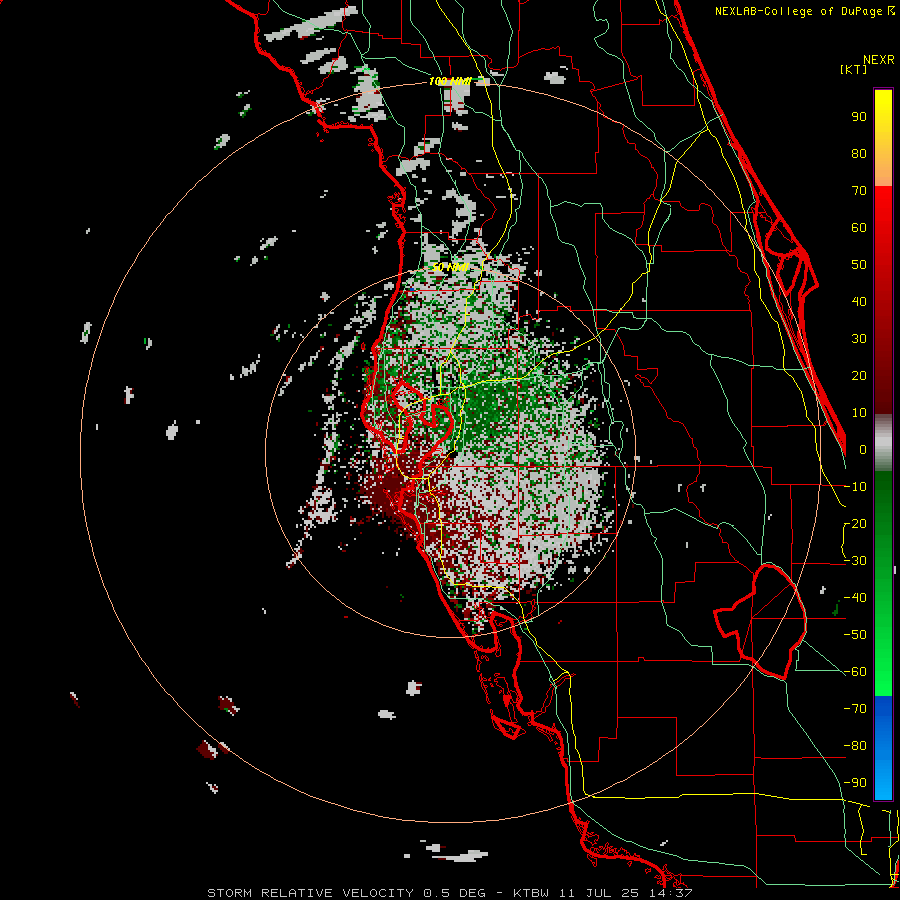The image size is (900, 900).
Task: Click the positive 40 knot scale label
Action: 859,301
